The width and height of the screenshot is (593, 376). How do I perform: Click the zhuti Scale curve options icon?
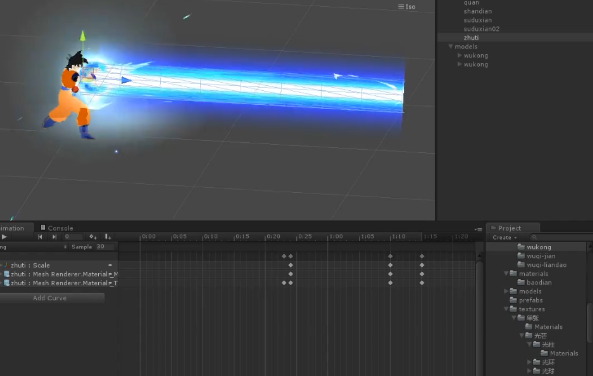click(x=110, y=265)
